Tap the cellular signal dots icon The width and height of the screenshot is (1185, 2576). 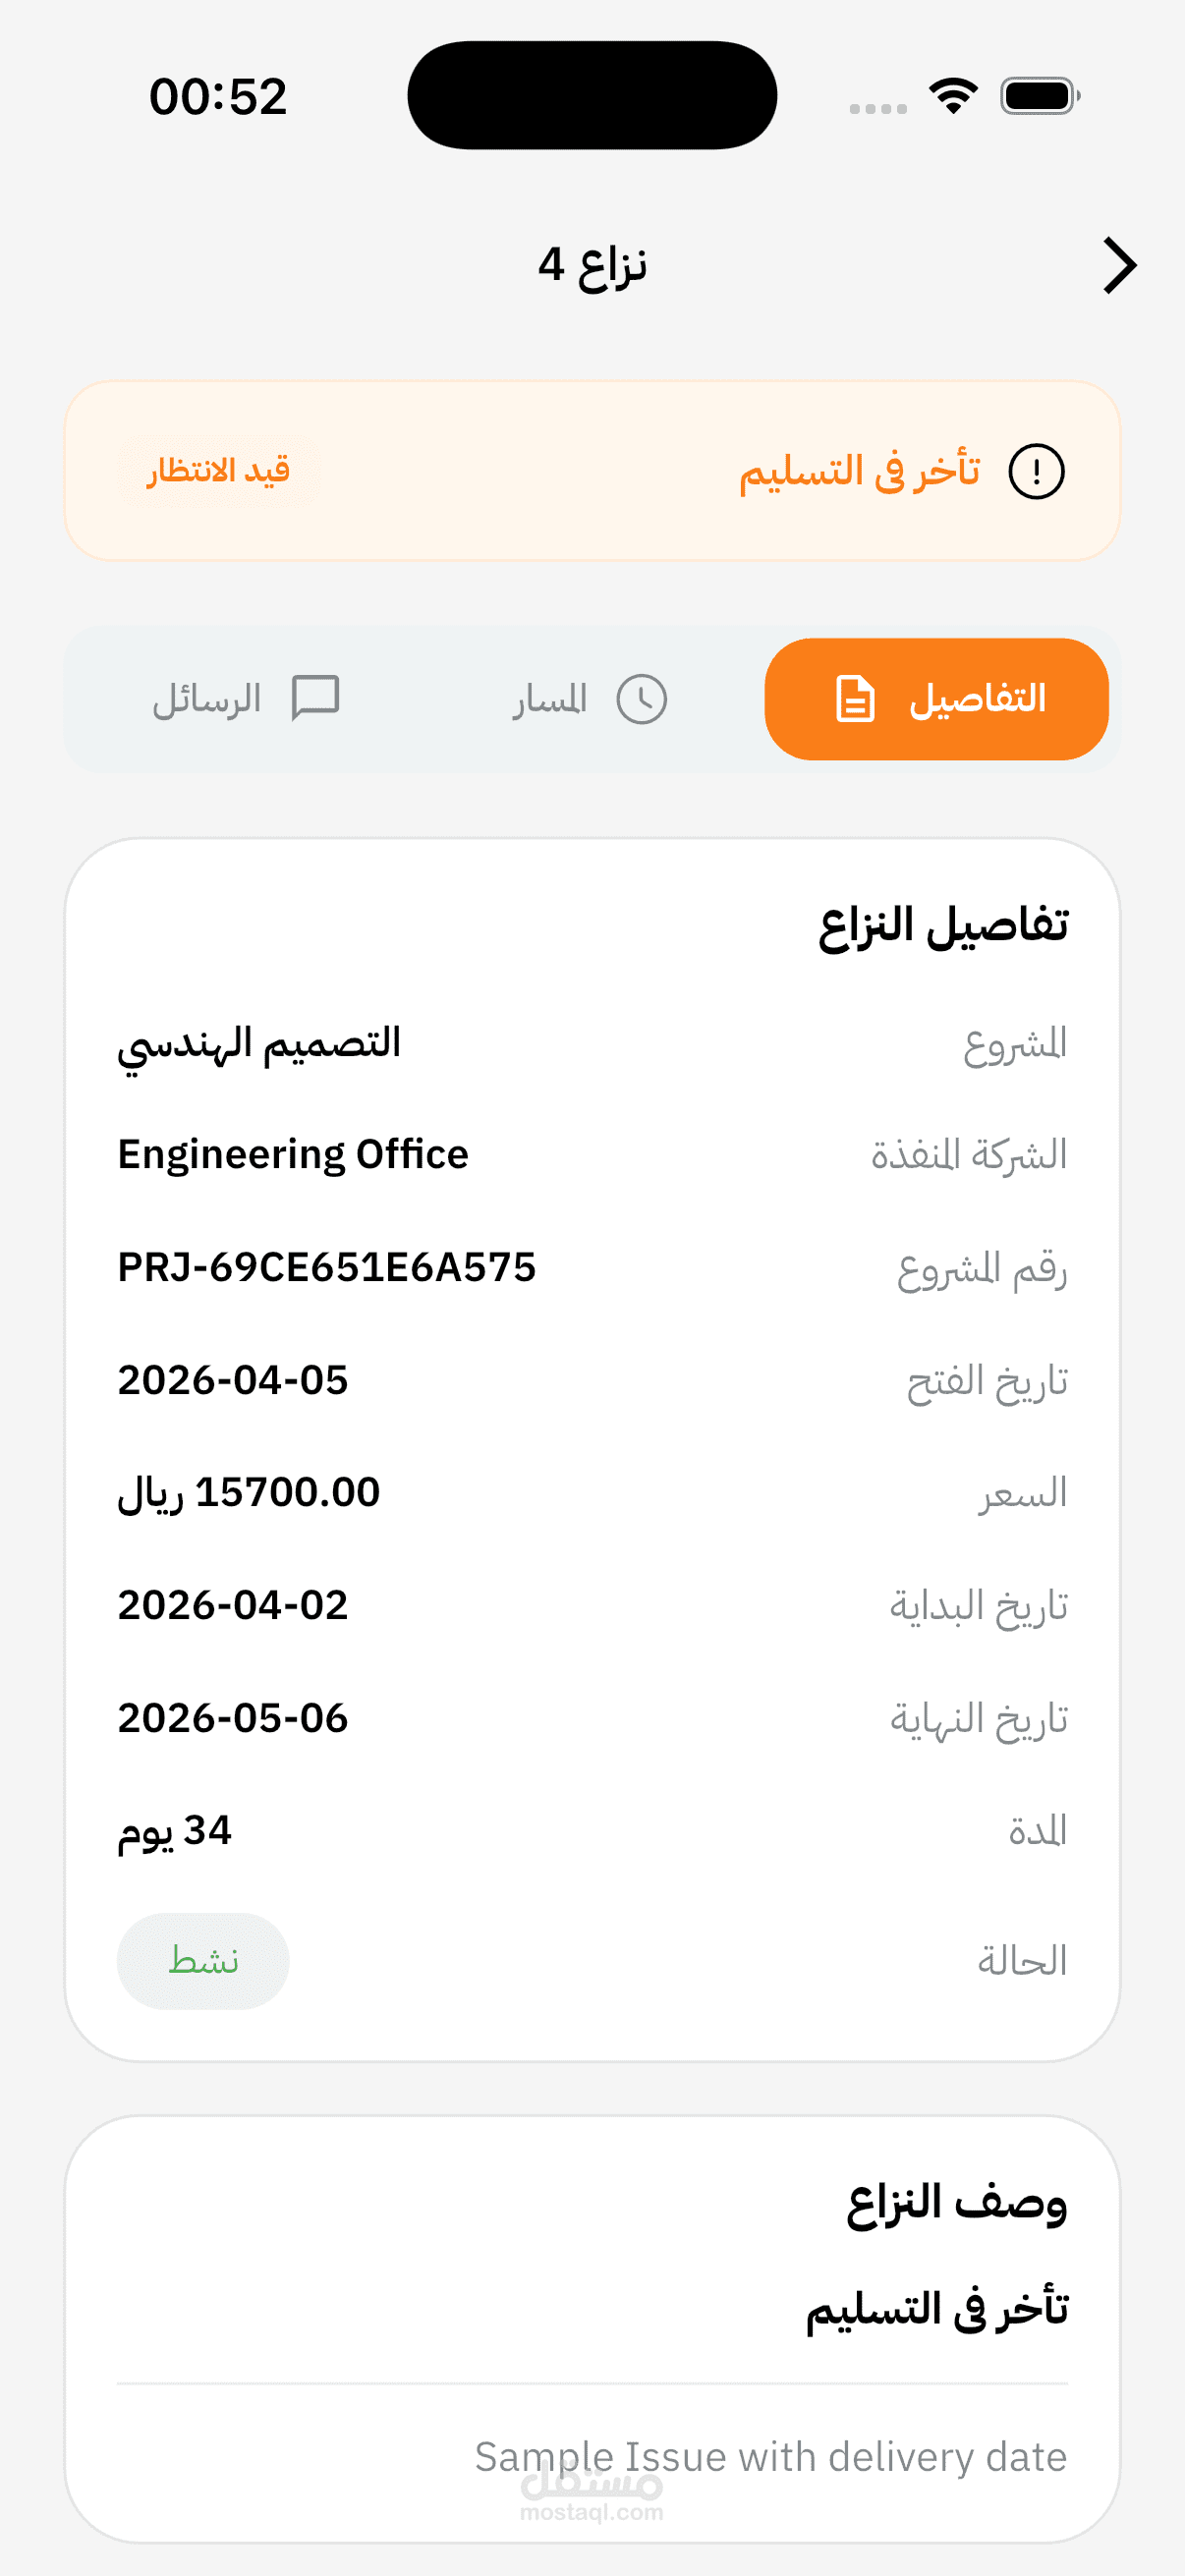tap(878, 108)
